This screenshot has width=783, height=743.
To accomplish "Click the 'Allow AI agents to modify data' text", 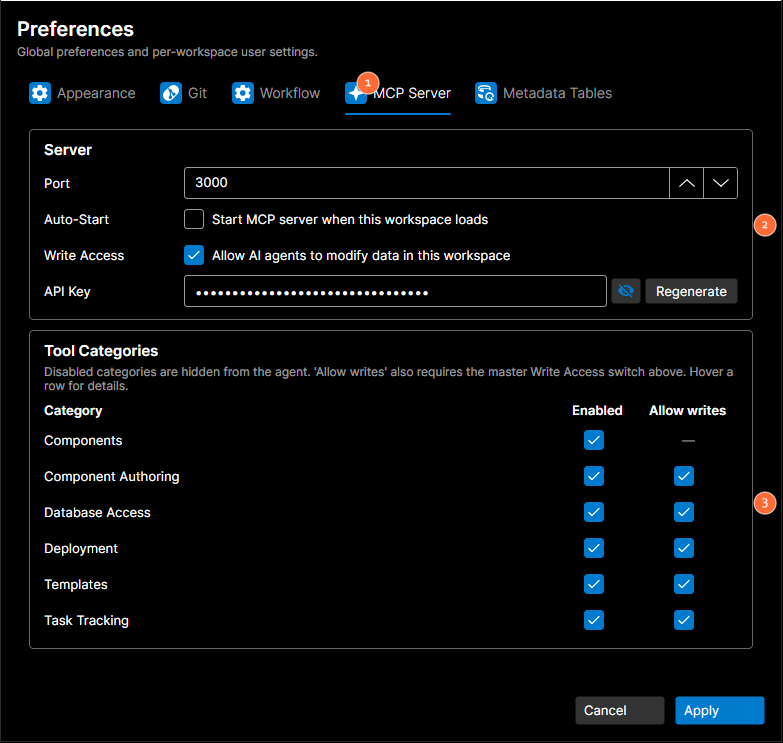I will click(x=361, y=256).
